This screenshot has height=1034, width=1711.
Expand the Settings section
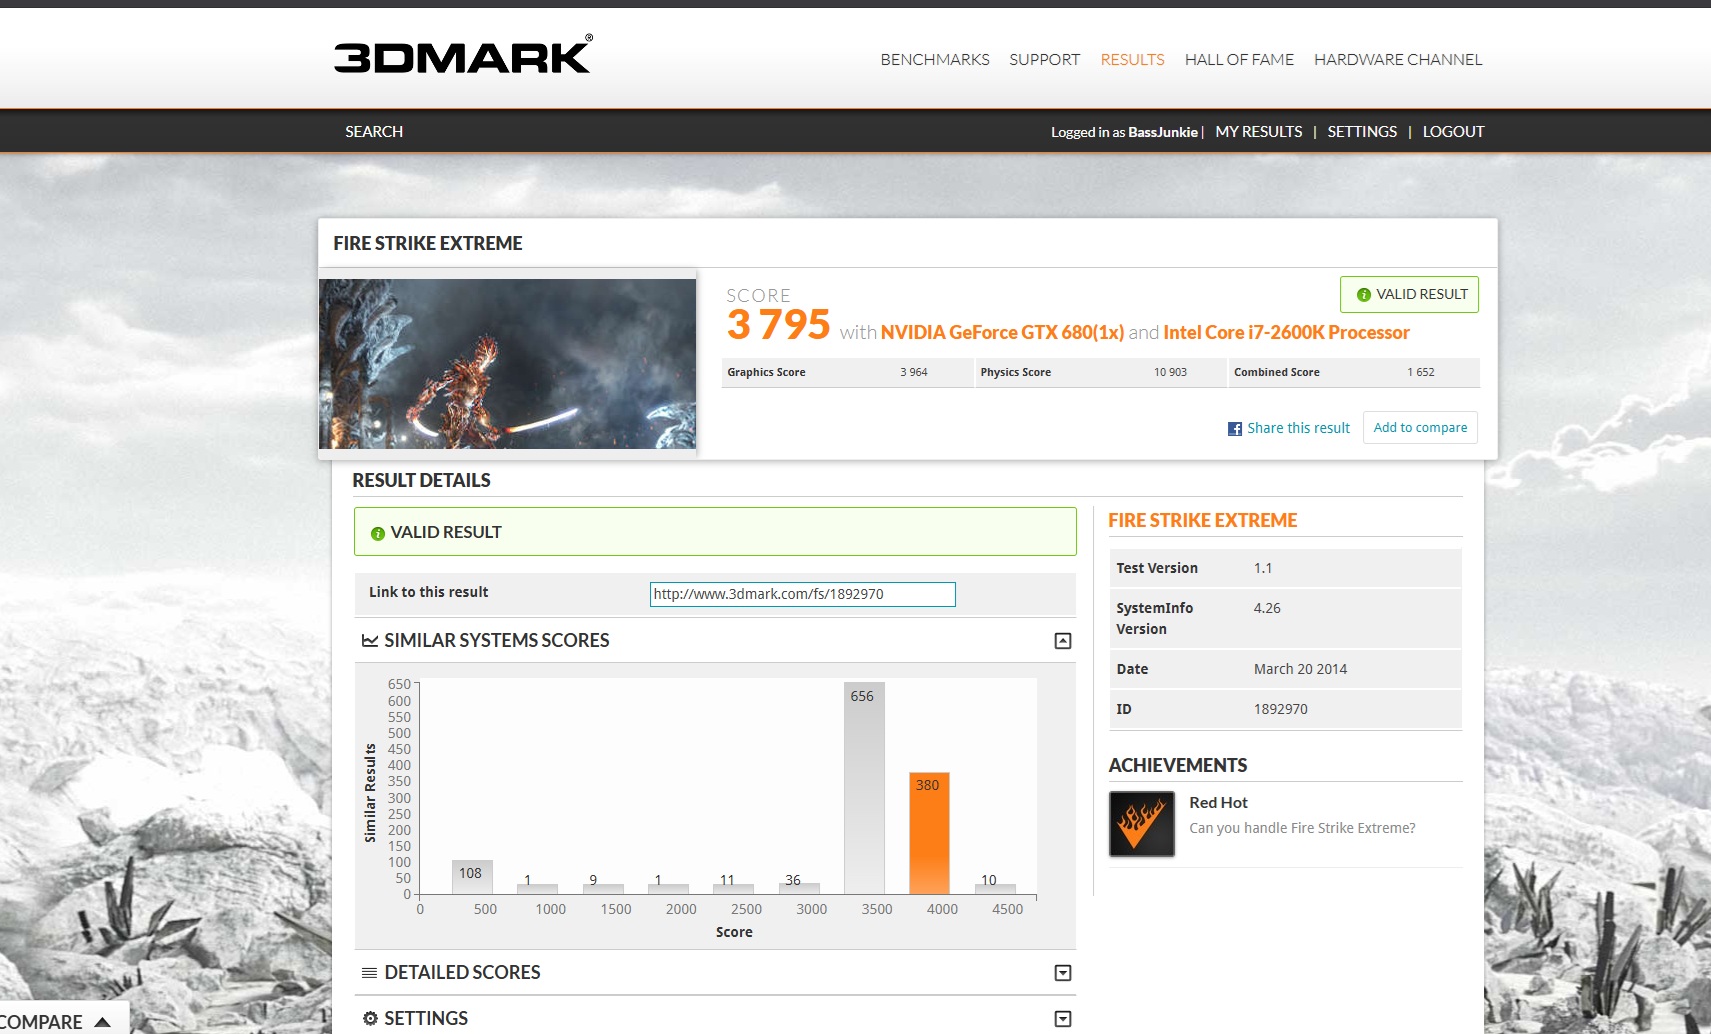click(x=1063, y=1019)
